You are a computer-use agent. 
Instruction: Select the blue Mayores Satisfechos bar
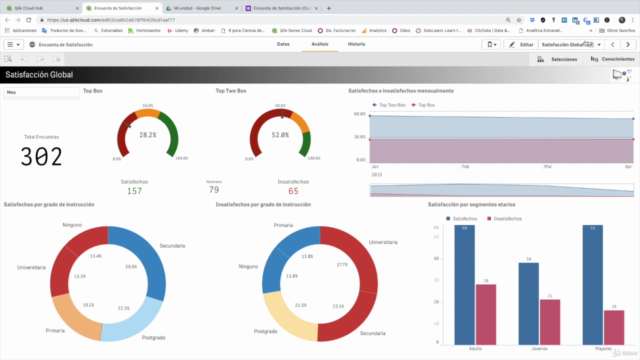point(593,284)
